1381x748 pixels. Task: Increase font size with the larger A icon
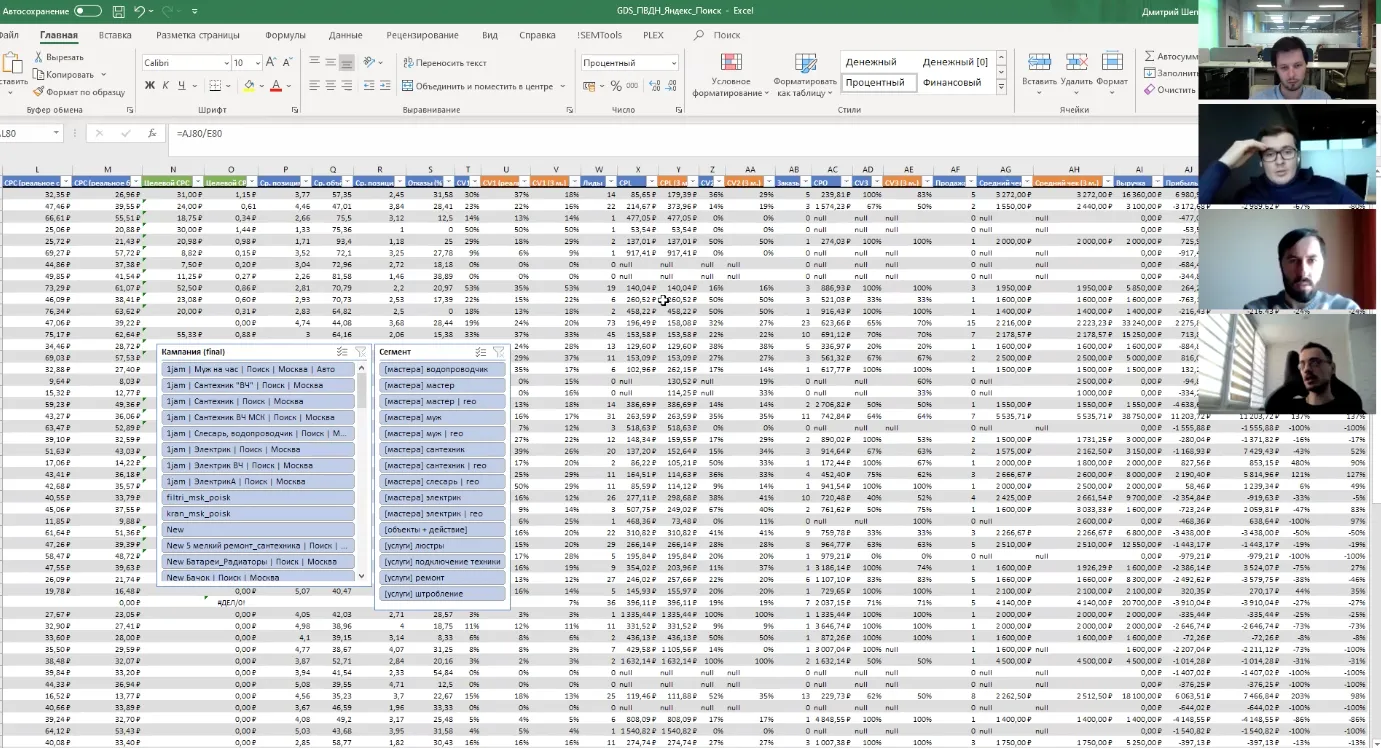272,62
